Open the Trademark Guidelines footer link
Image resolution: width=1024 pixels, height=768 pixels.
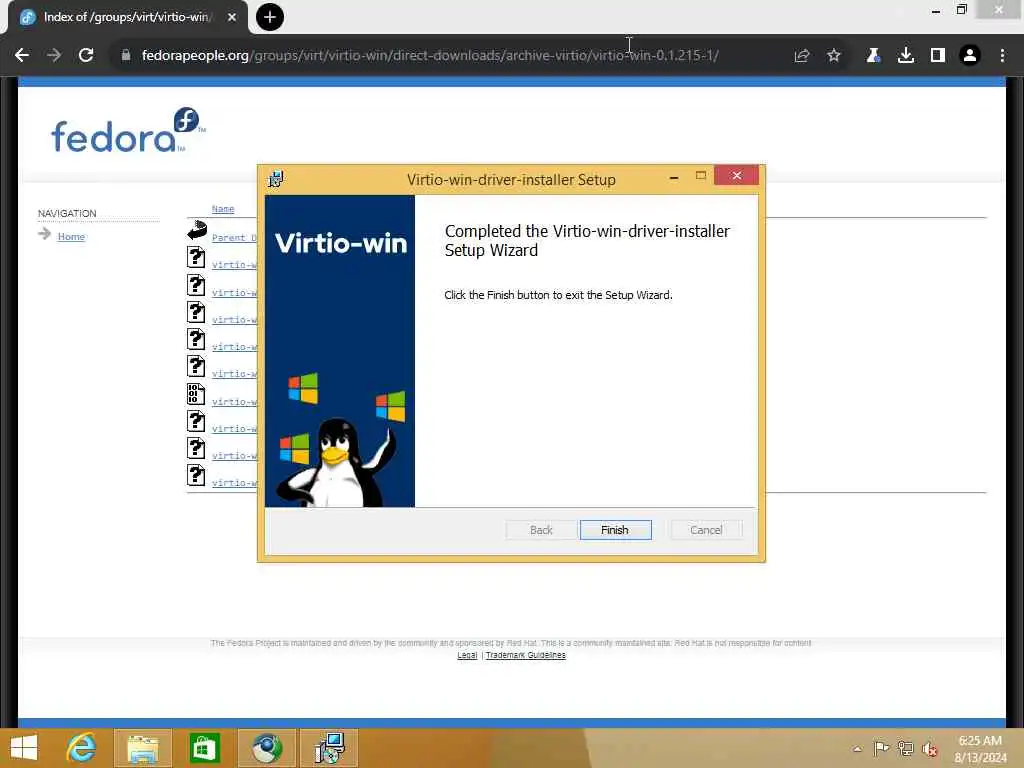526,655
